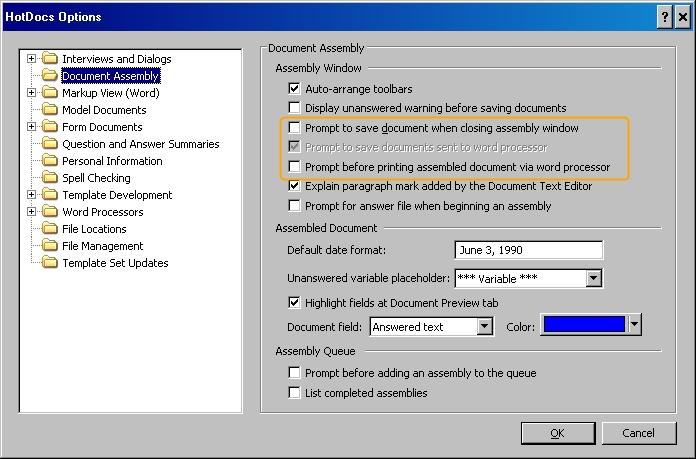Click the Document Assembly folder icon

pos(50,75)
